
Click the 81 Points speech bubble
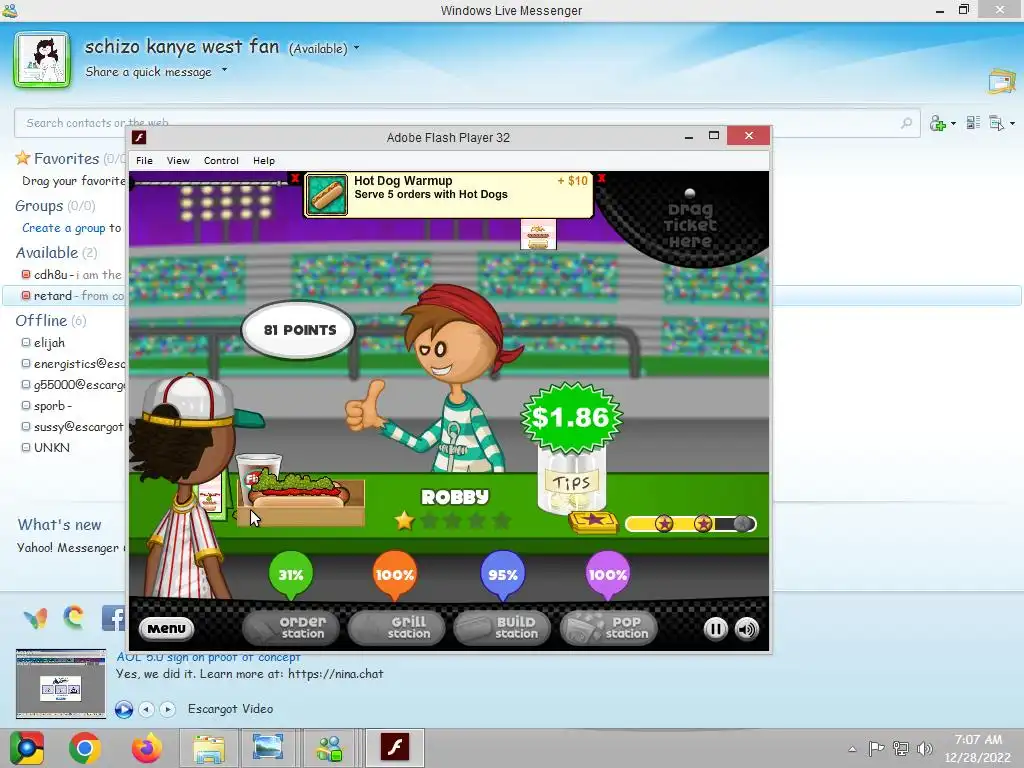pyautogui.click(x=299, y=330)
